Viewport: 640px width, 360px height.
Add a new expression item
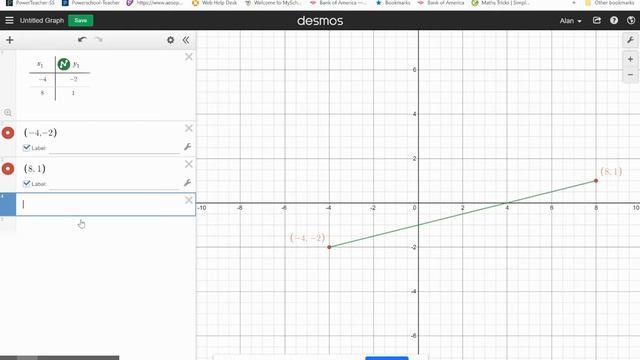10,40
